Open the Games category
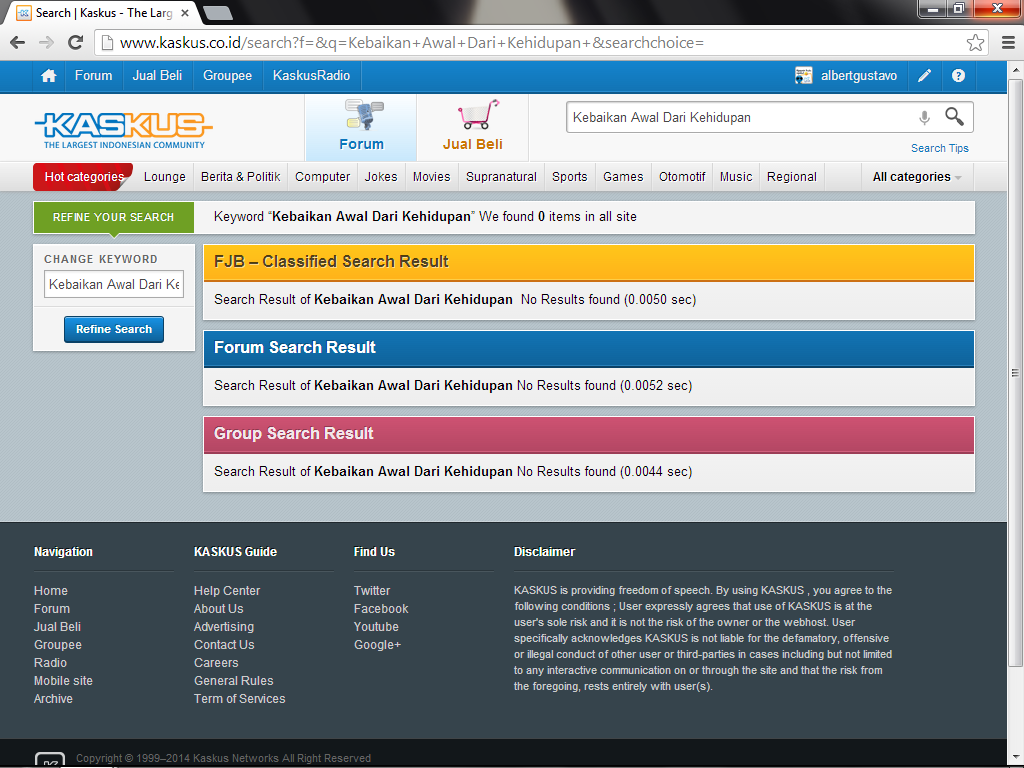This screenshot has width=1024, height=768. point(623,177)
